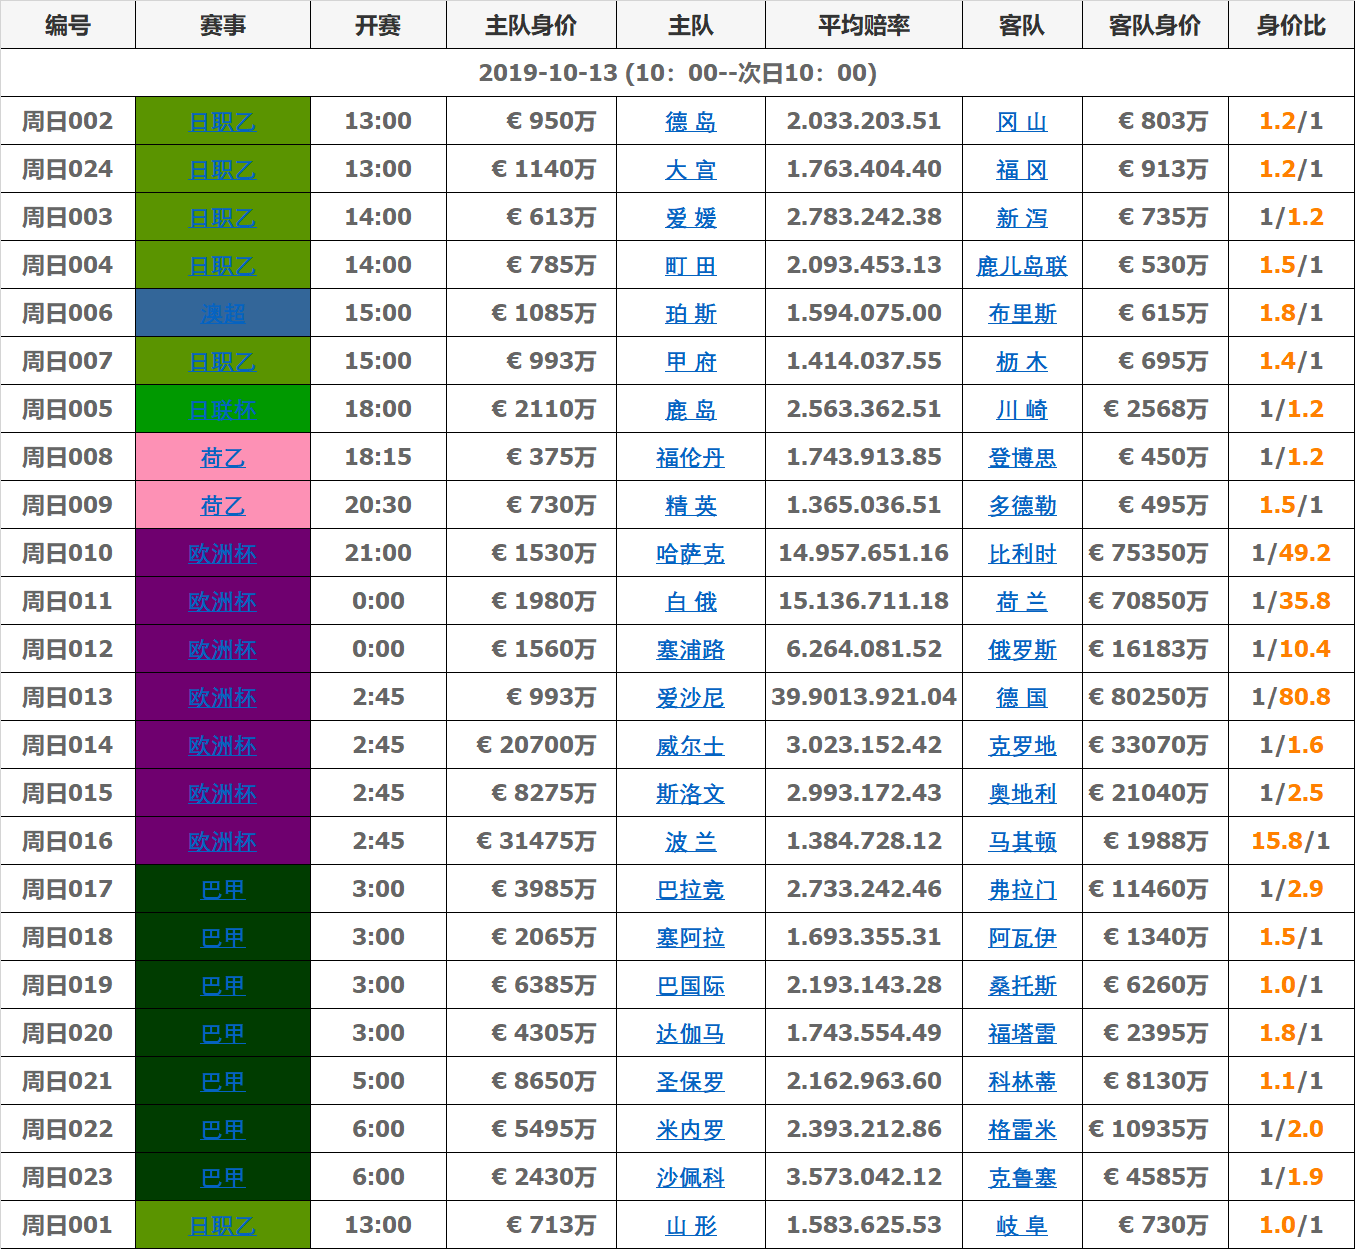Screen dimensions: 1355x1249
Task: Open the 爱媛 team link
Action: pos(691,218)
